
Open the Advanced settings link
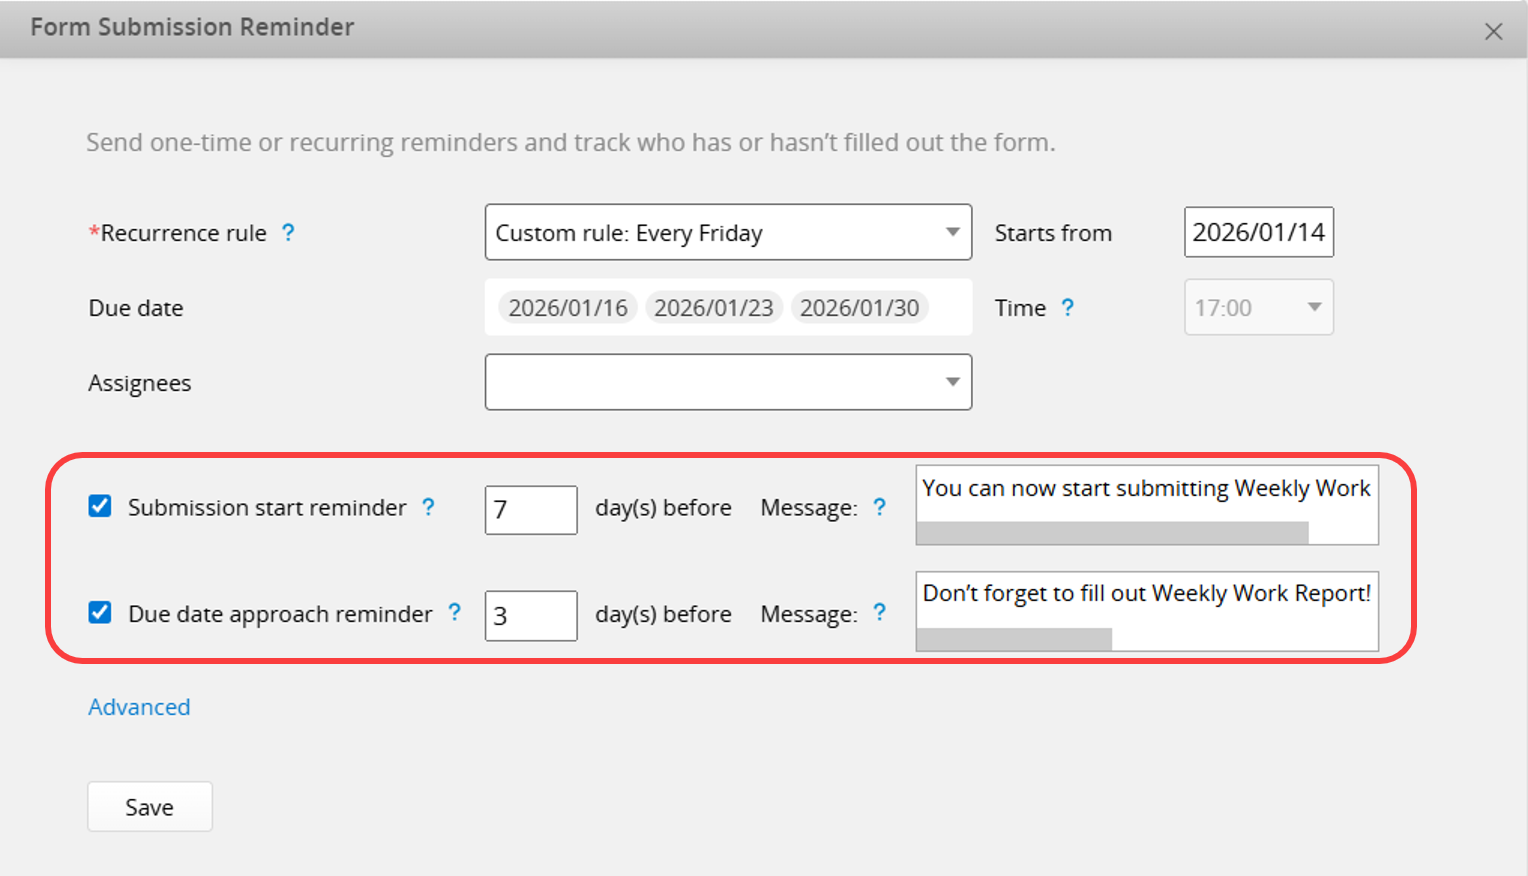coord(139,707)
